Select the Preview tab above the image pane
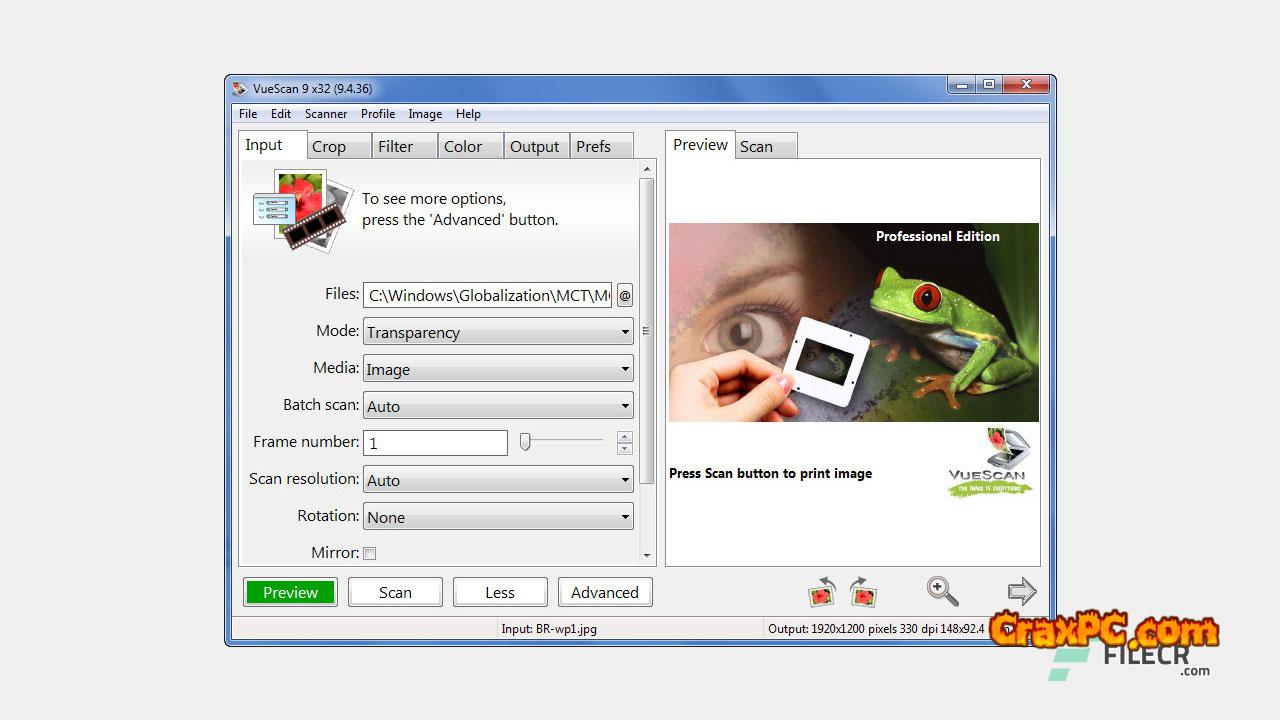Image resolution: width=1280 pixels, height=720 pixels. point(700,145)
